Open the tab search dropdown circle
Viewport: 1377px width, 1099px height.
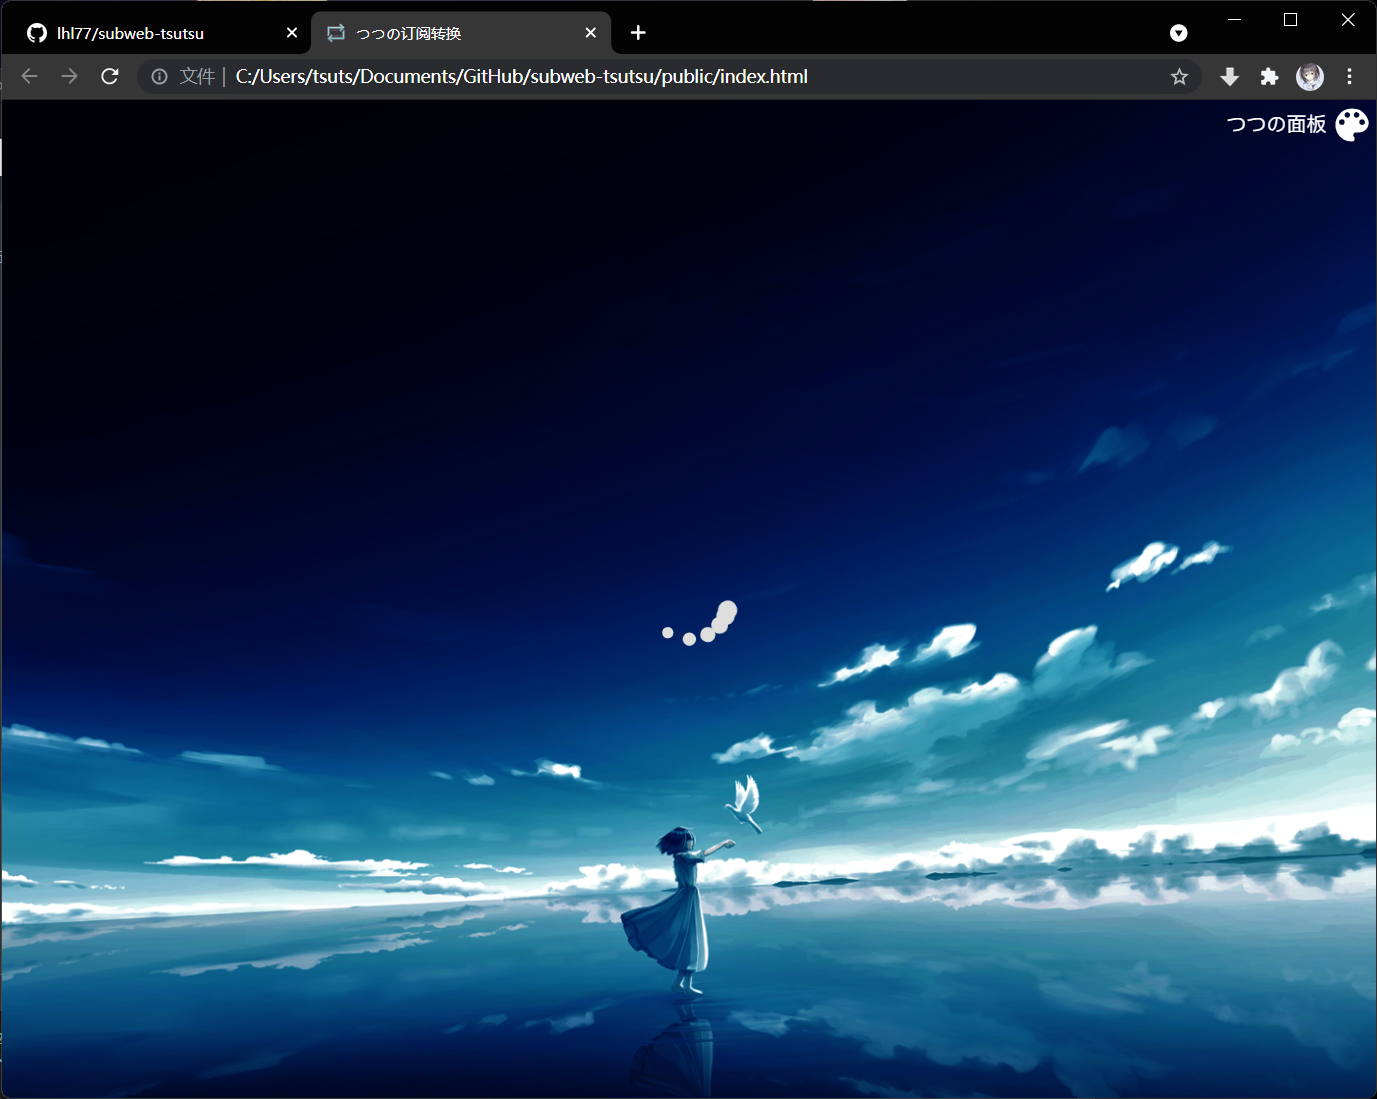coord(1179,33)
